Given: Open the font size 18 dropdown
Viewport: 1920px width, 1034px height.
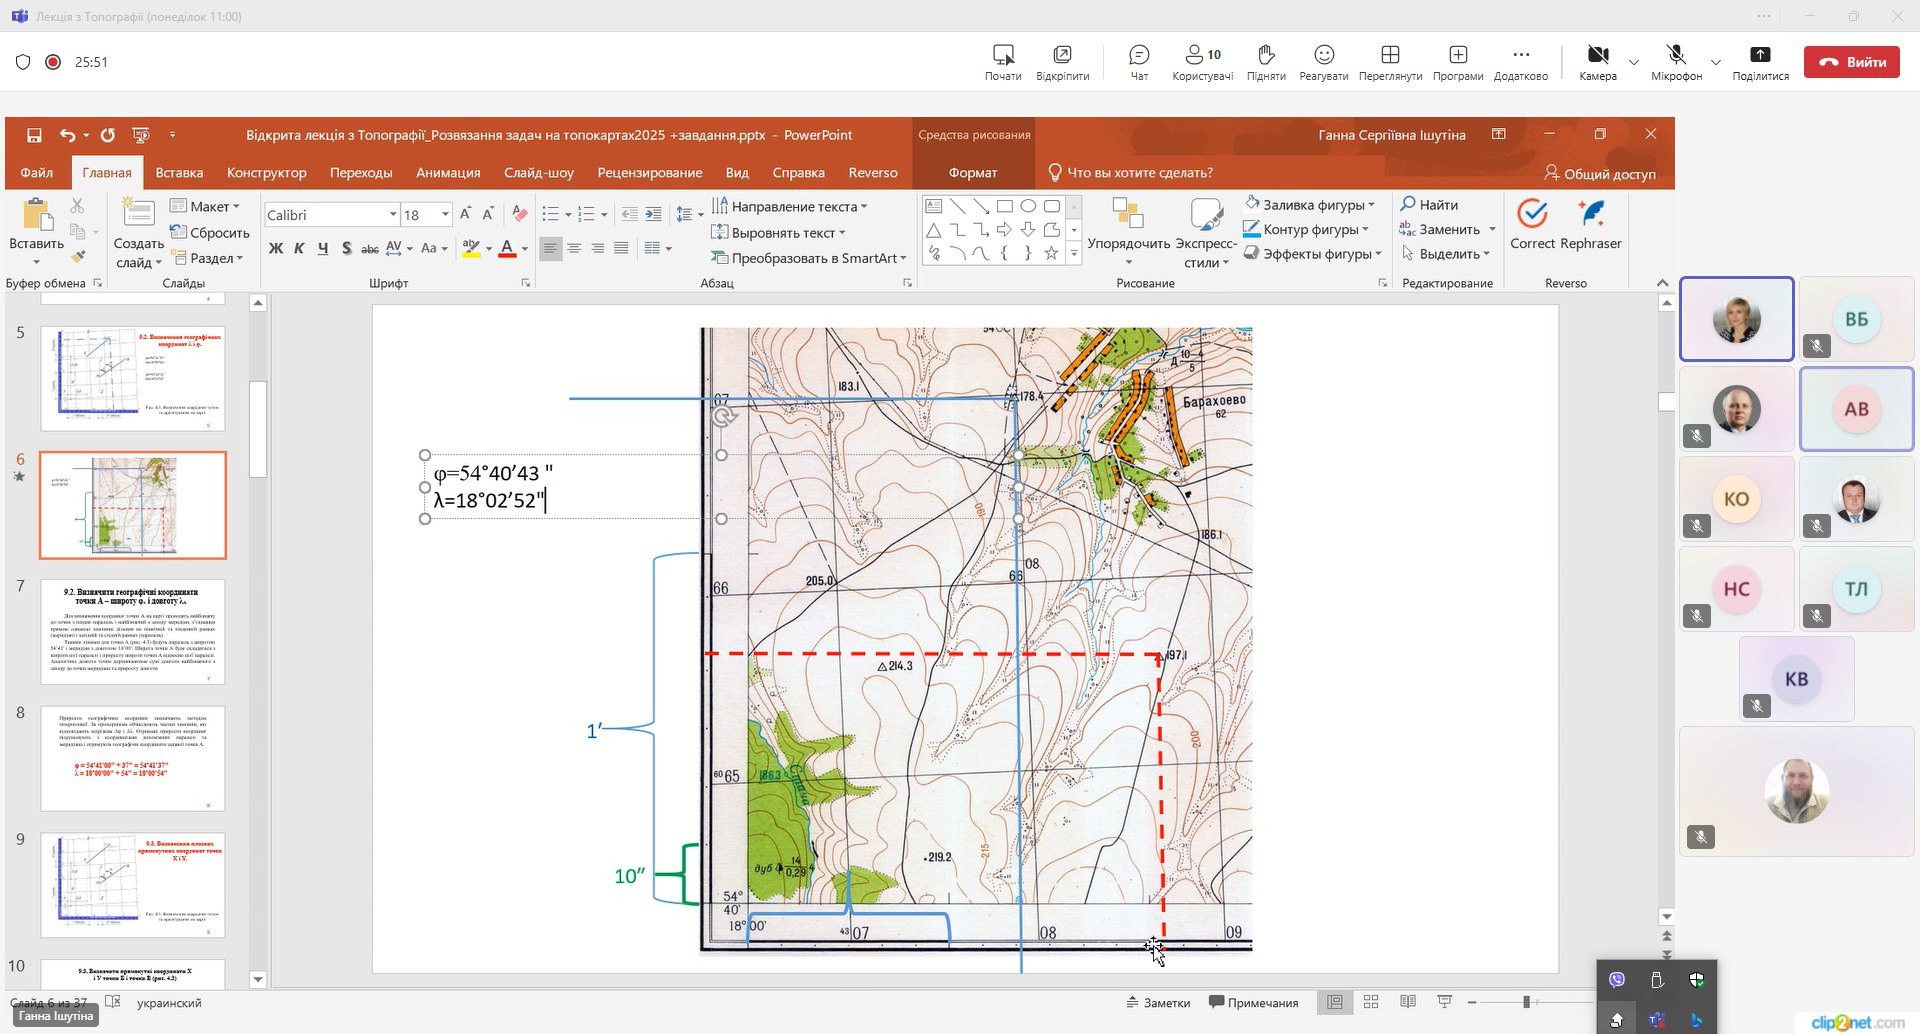Looking at the screenshot, I should (x=445, y=215).
